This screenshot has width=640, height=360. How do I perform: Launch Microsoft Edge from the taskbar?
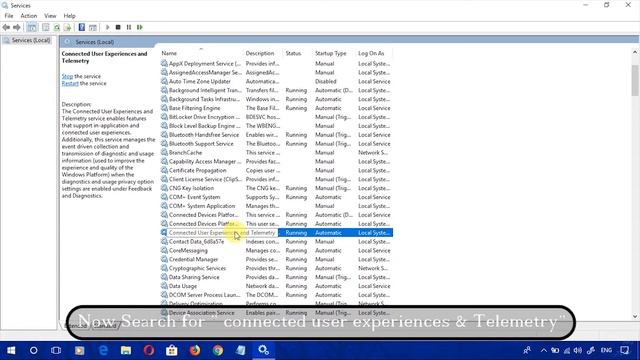tap(103, 350)
